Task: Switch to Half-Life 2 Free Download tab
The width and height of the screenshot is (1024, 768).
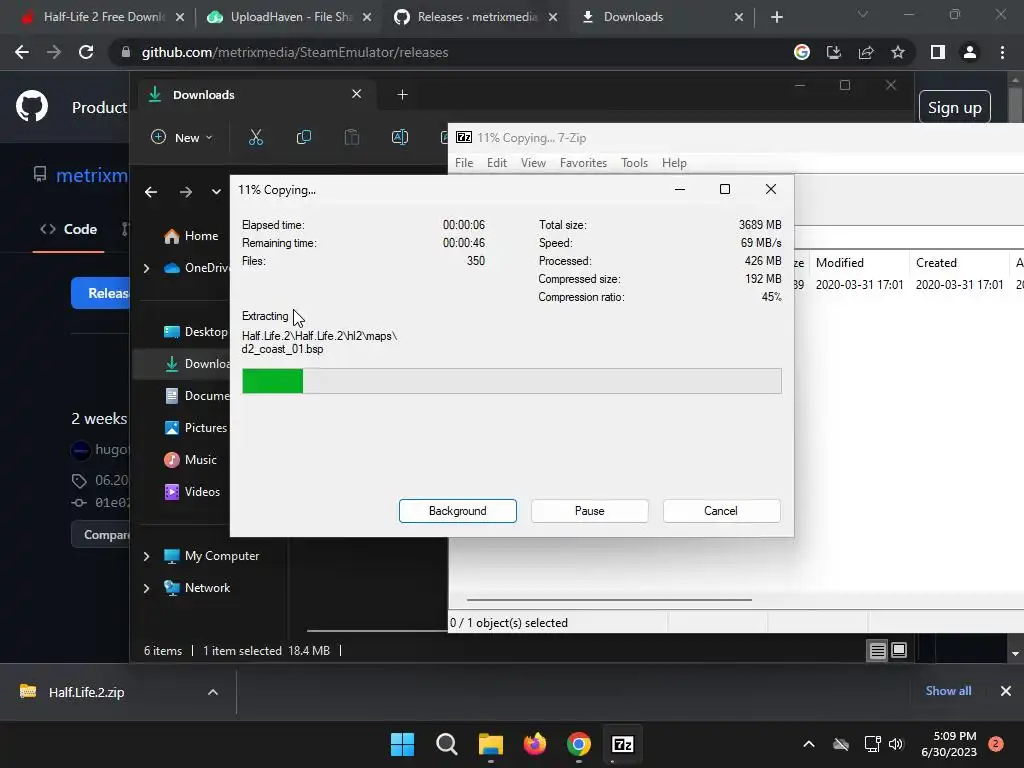Action: (x=103, y=17)
